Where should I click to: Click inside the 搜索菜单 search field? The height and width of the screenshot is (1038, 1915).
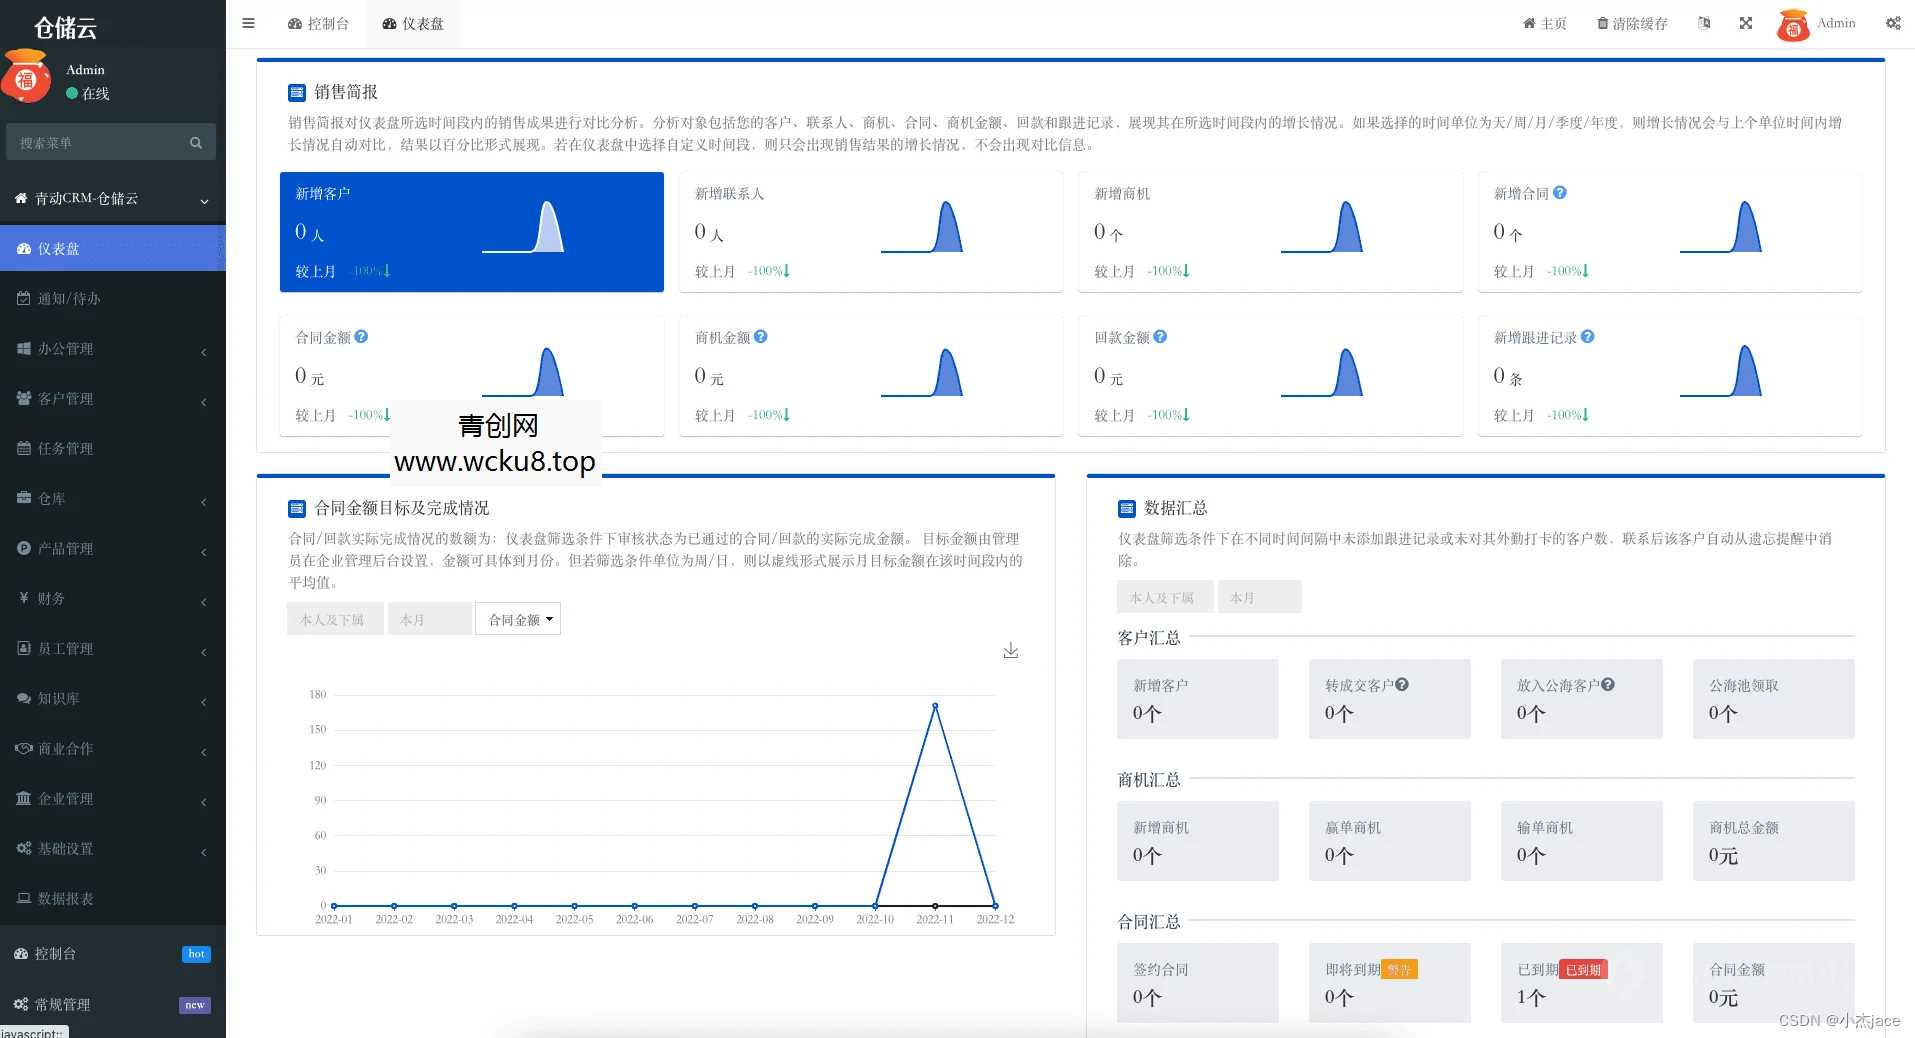pyautogui.click(x=100, y=142)
